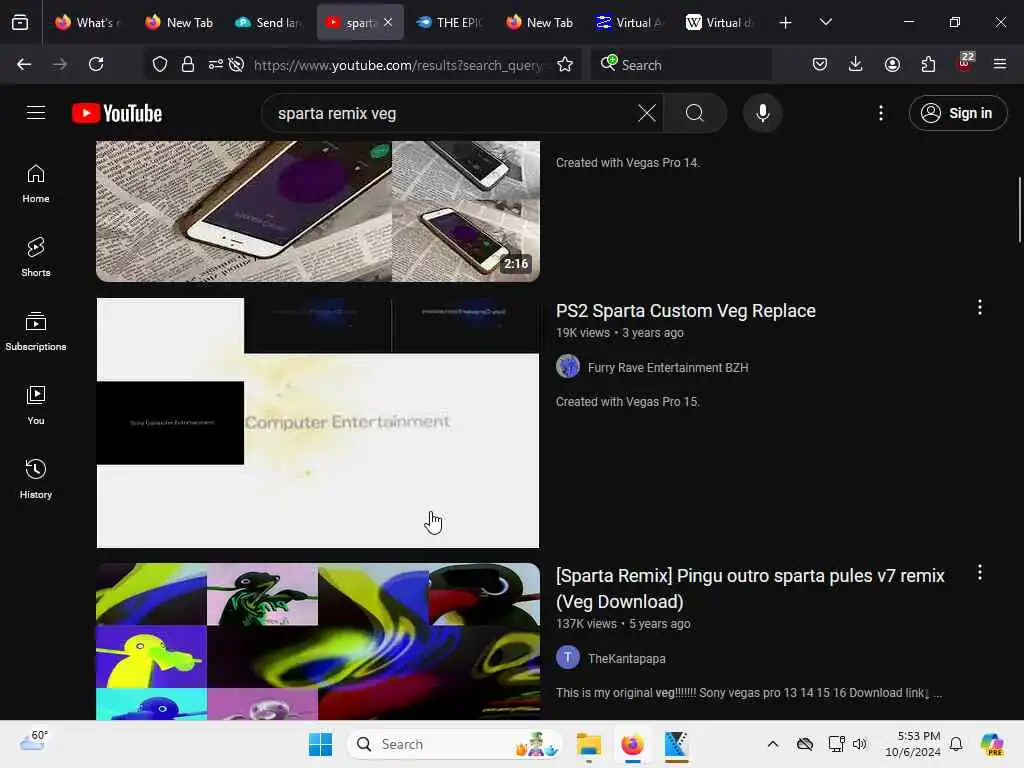The width and height of the screenshot is (1024, 768).
Task: Open volume speaker tray icon
Action: pos(859,744)
